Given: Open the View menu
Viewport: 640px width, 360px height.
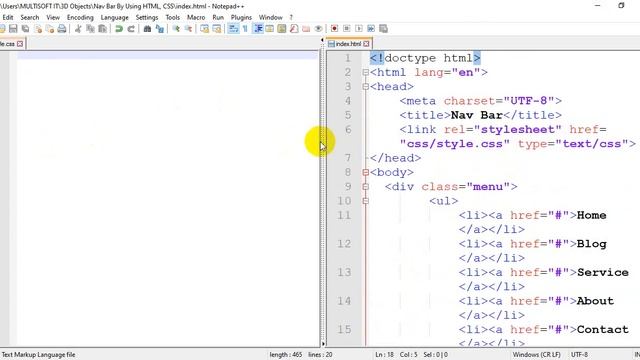Looking at the screenshot, I should [53, 18].
